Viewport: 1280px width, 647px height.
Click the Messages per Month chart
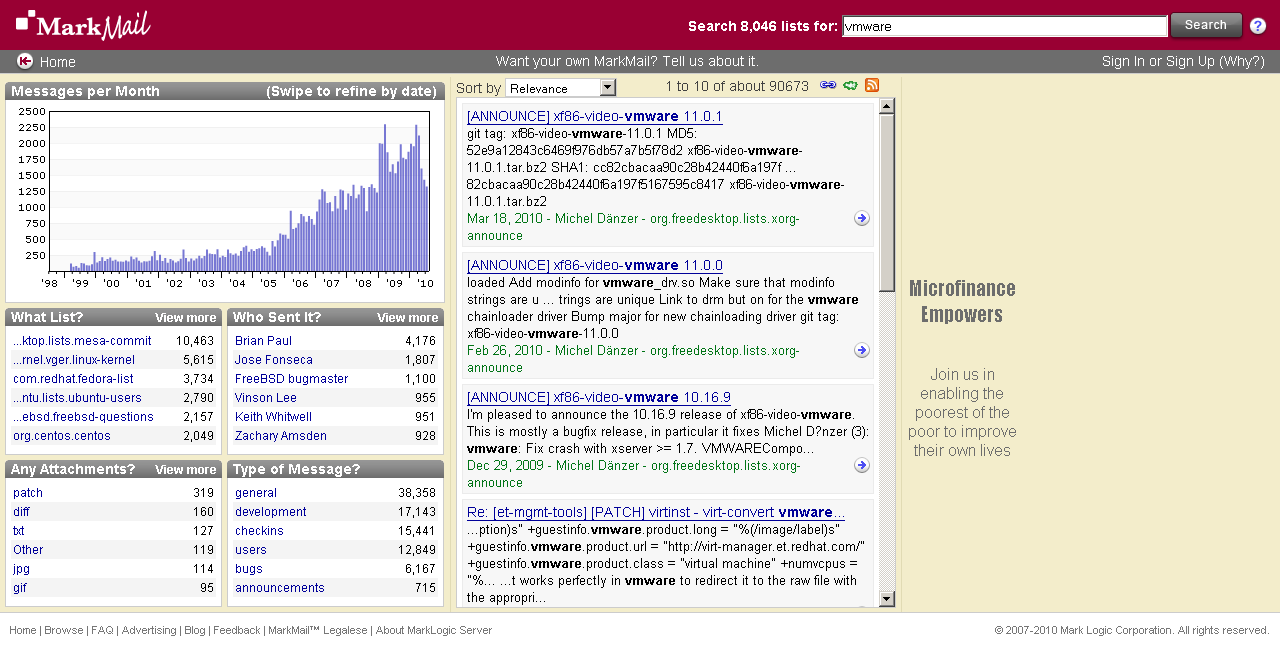[240, 190]
